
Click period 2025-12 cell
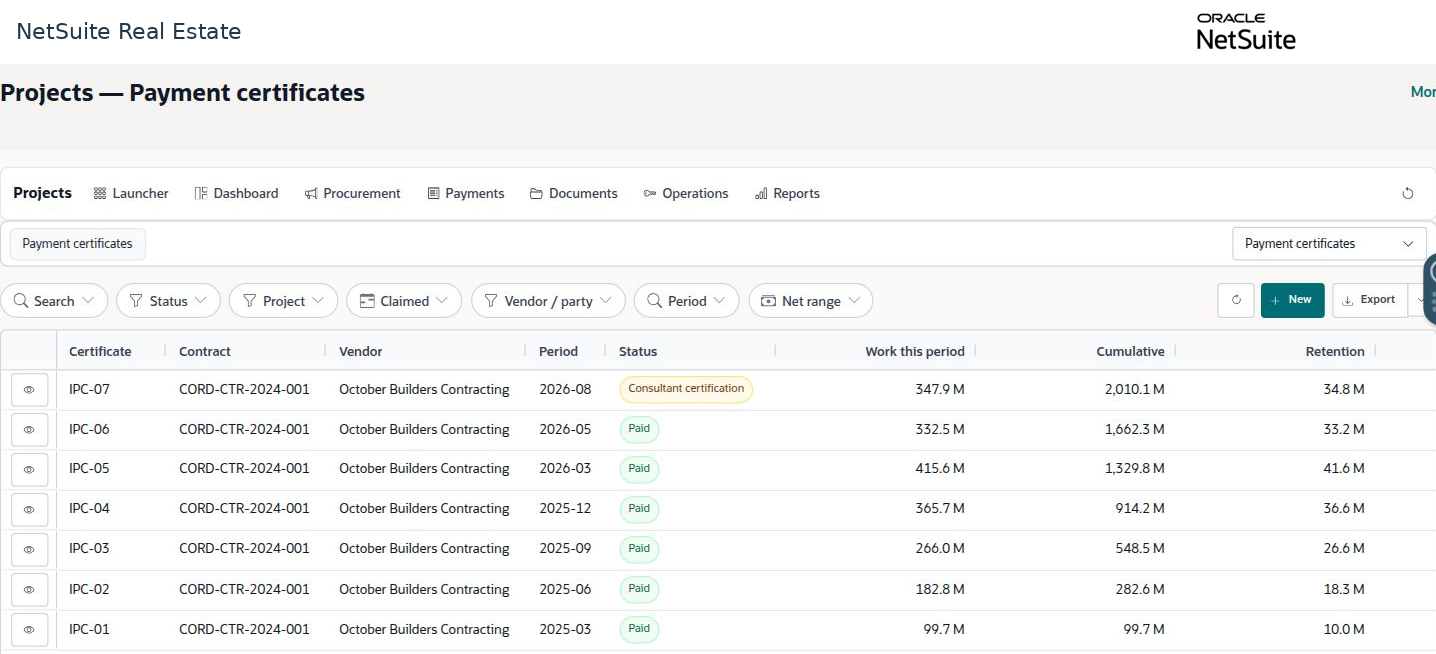565,509
